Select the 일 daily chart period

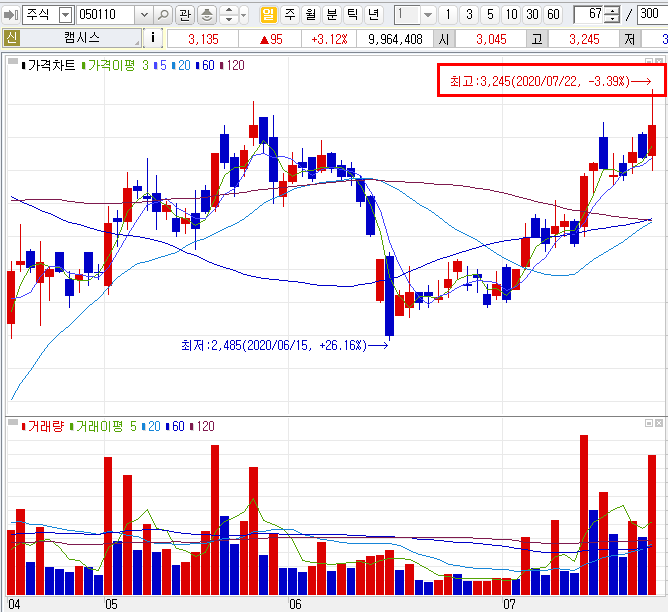click(x=268, y=15)
